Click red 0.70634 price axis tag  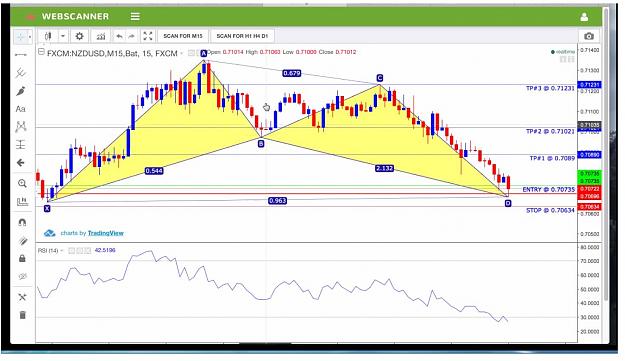(589, 207)
